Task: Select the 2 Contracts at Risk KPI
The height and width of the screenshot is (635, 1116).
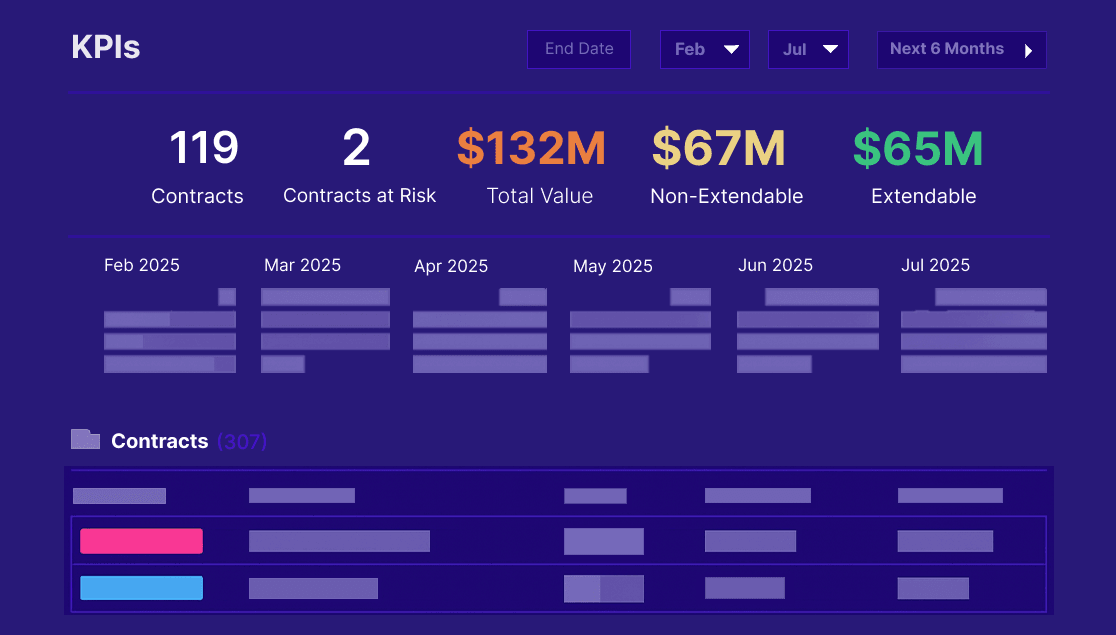Action: pyautogui.click(x=359, y=165)
